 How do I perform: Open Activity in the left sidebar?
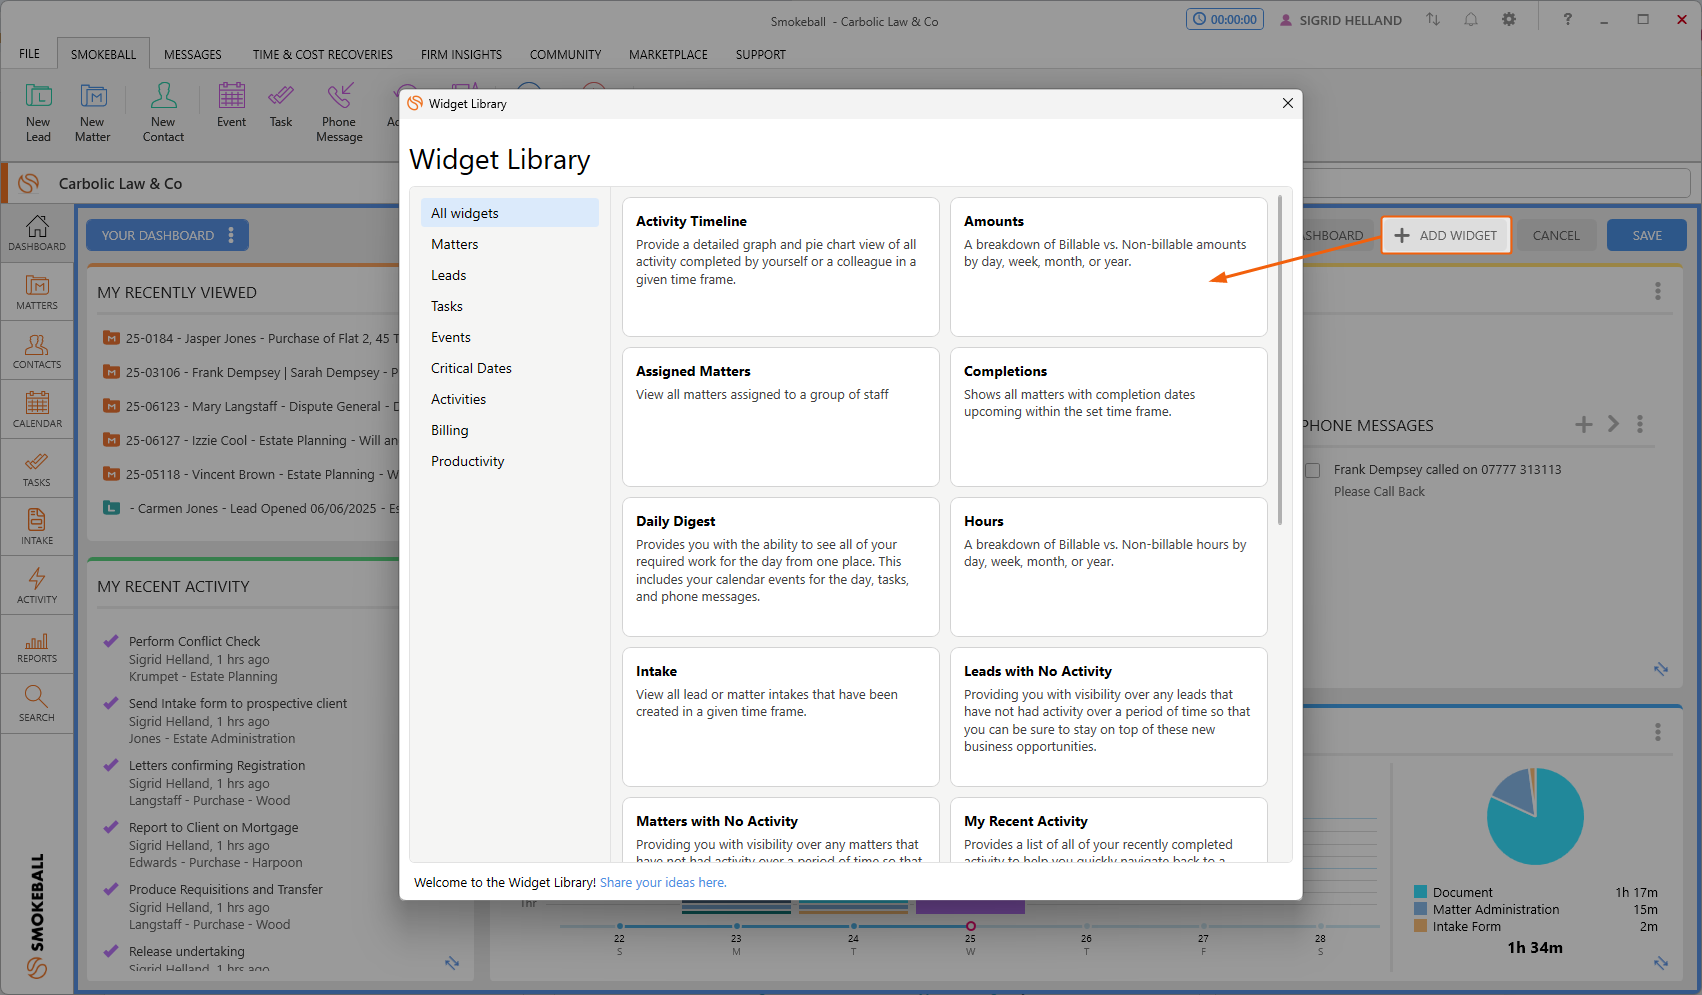pos(37,586)
